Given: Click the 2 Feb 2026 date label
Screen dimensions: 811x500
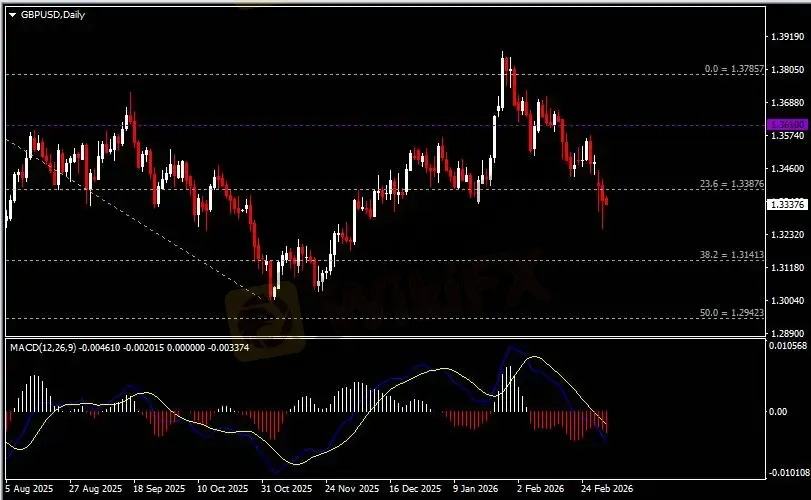Looking at the screenshot, I should pos(540,489).
